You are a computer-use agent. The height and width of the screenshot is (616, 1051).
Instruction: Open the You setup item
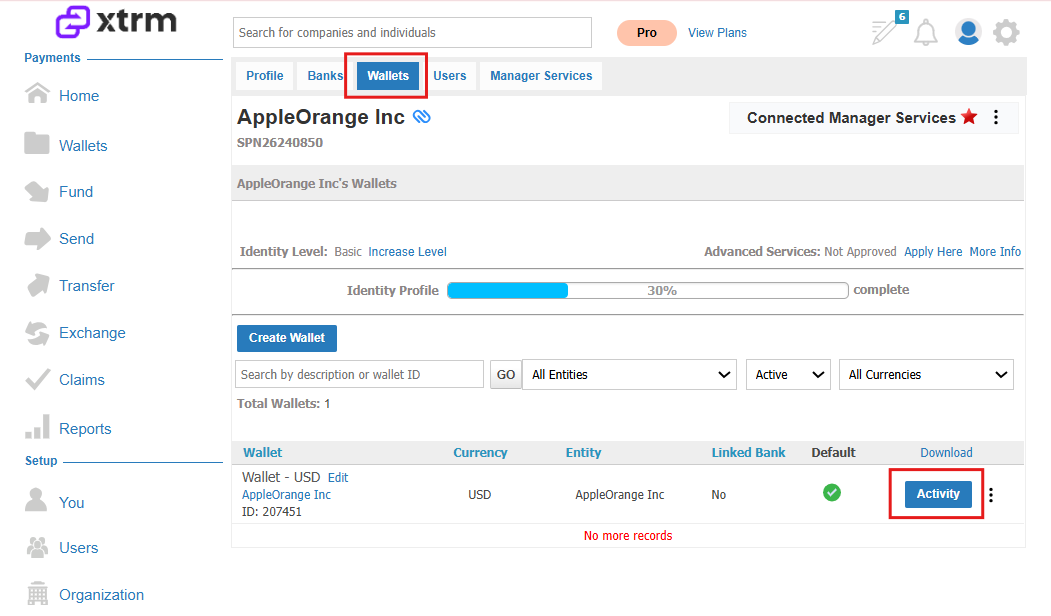71,503
